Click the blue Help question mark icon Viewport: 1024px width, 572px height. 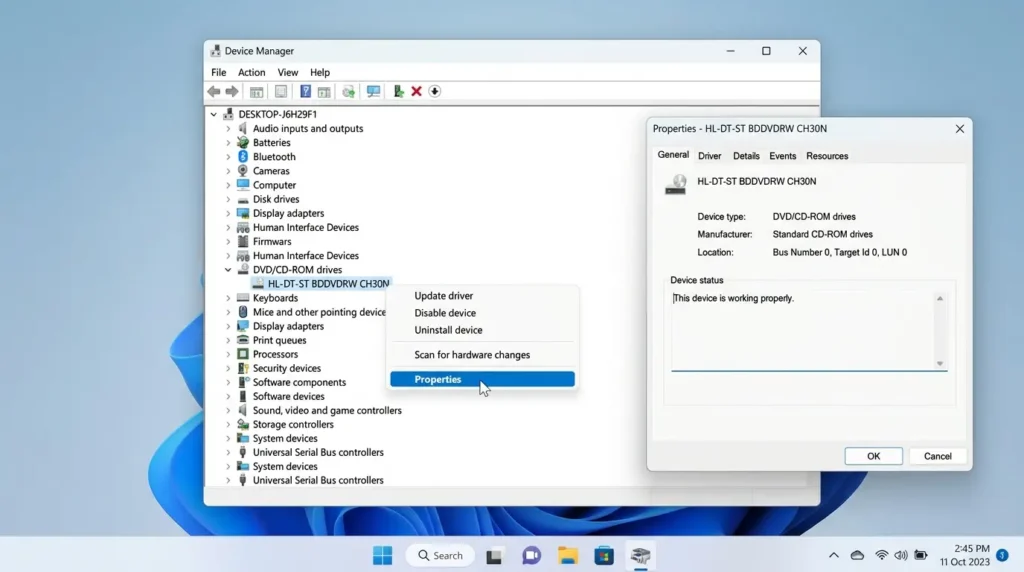(x=305, y=91)
